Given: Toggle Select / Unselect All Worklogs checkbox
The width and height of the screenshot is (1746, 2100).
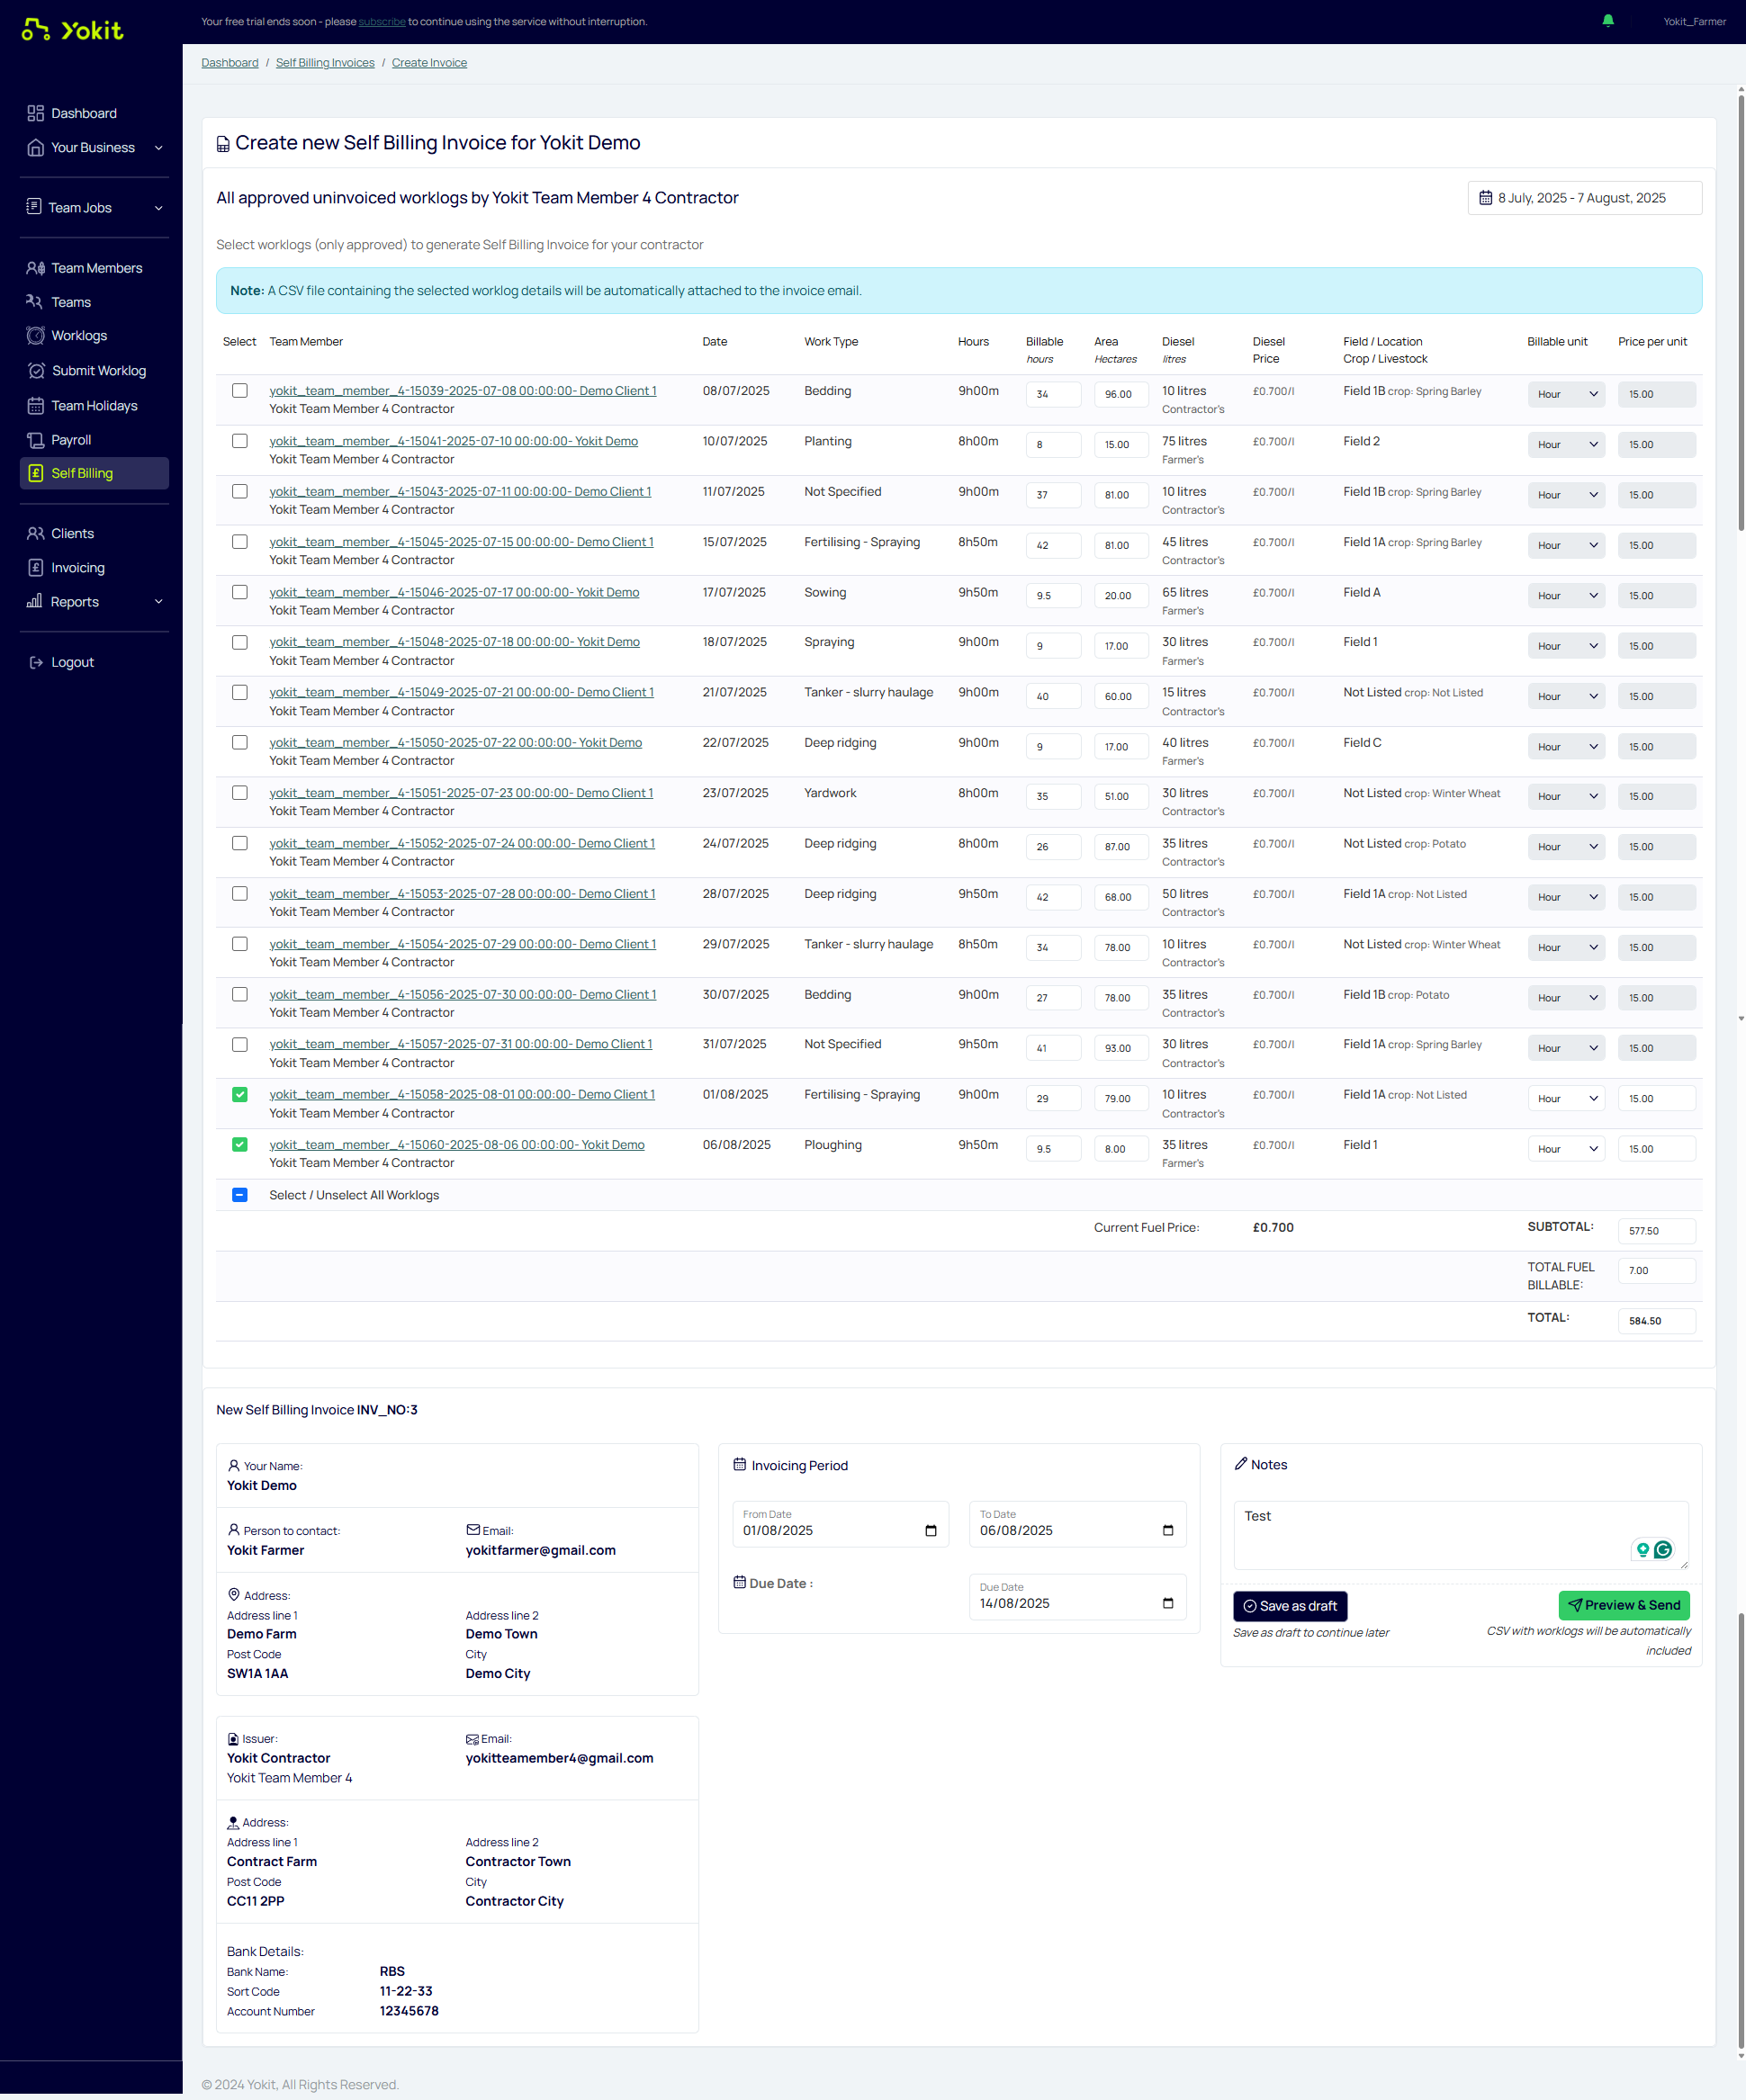Looking at the screenshot, I should [x=240, y=1195].
